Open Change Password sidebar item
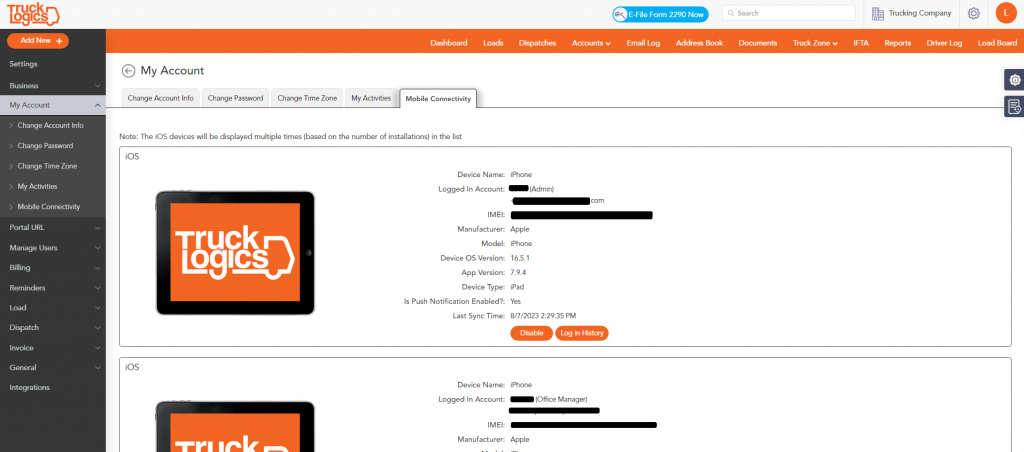1024x452 pixels. (53, 146)
